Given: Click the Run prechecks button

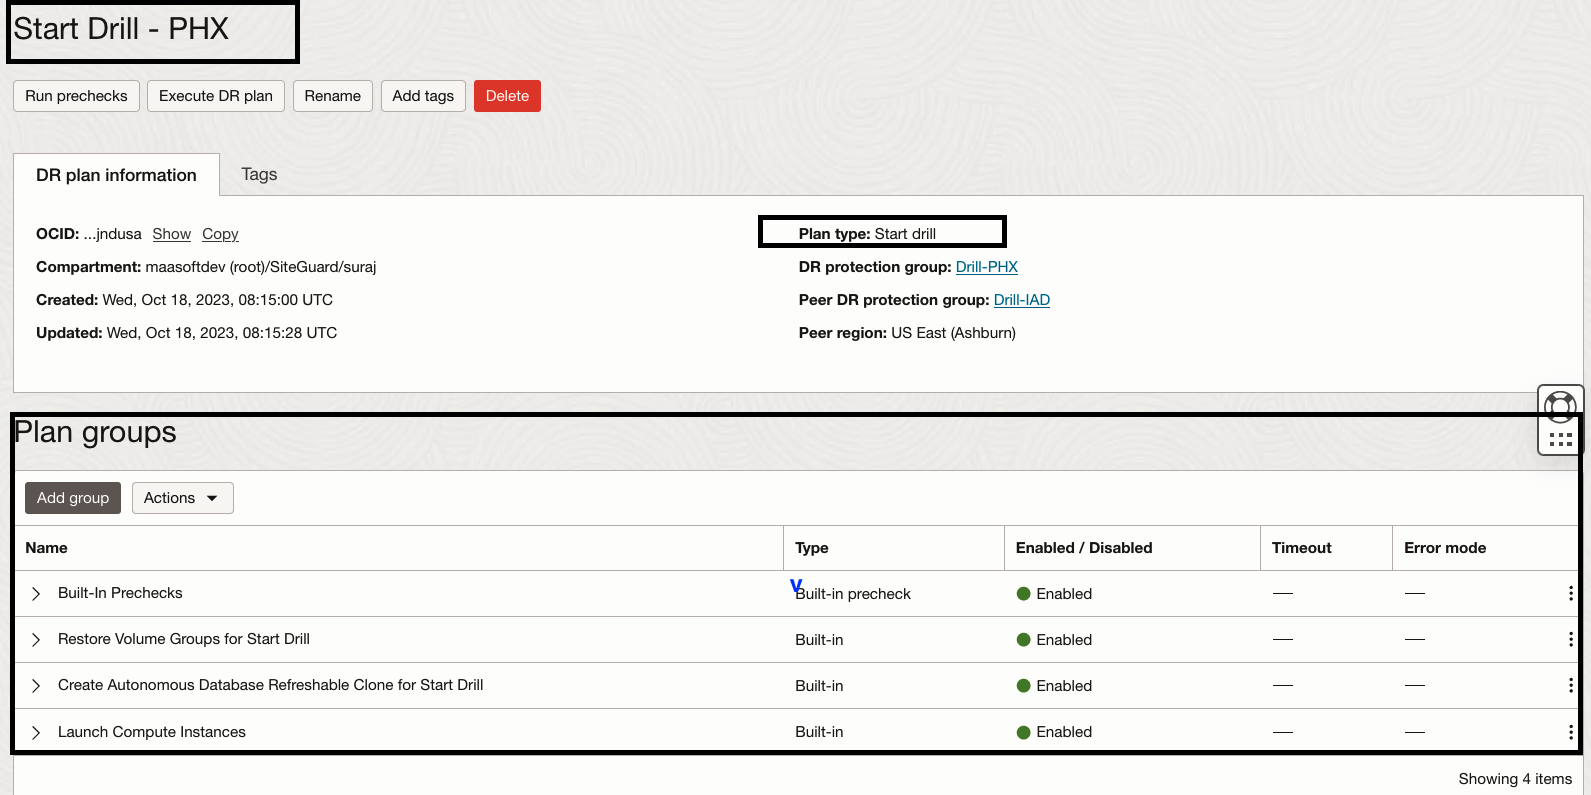Looking at the screenshot, I should tap(76, 96).
